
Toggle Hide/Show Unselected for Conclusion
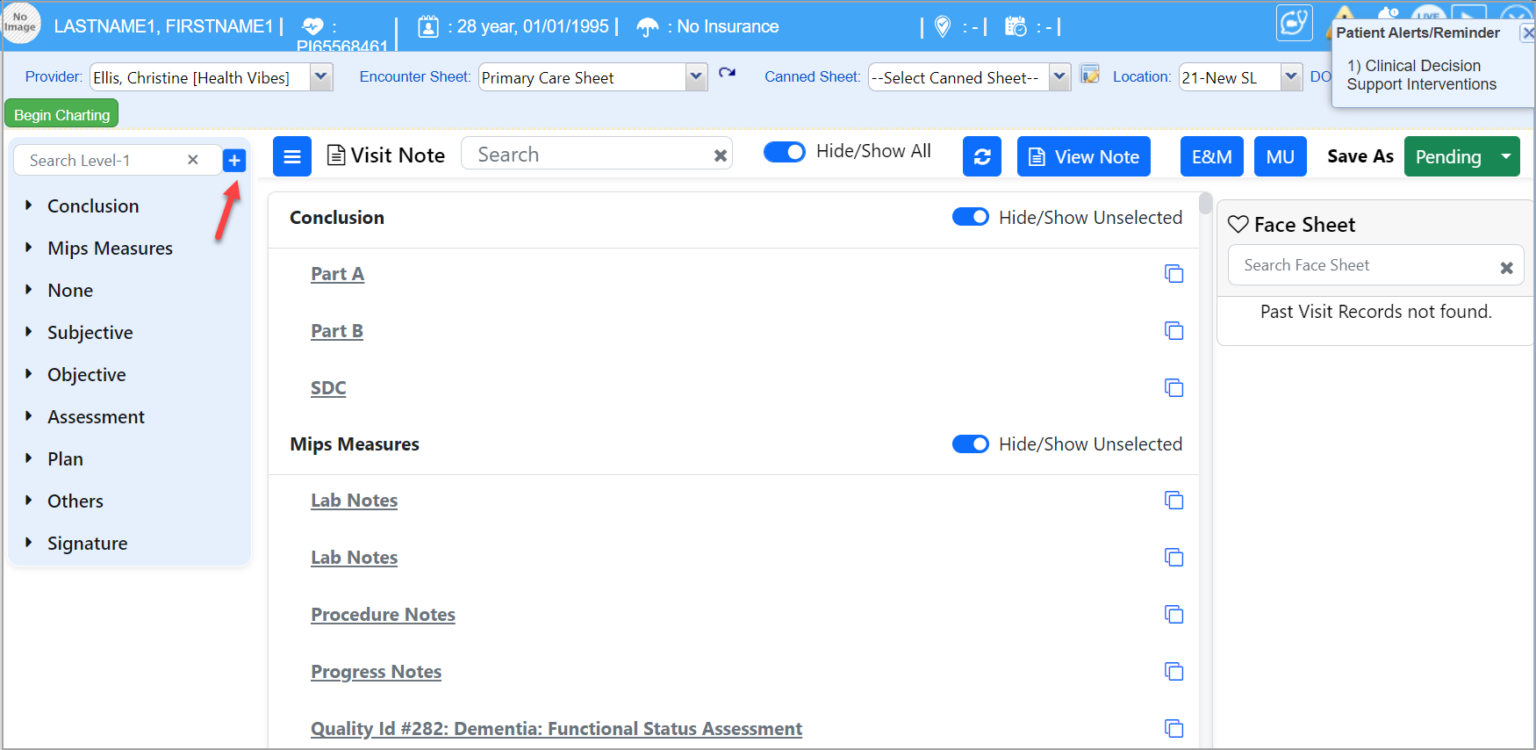(x=970, y=216)
